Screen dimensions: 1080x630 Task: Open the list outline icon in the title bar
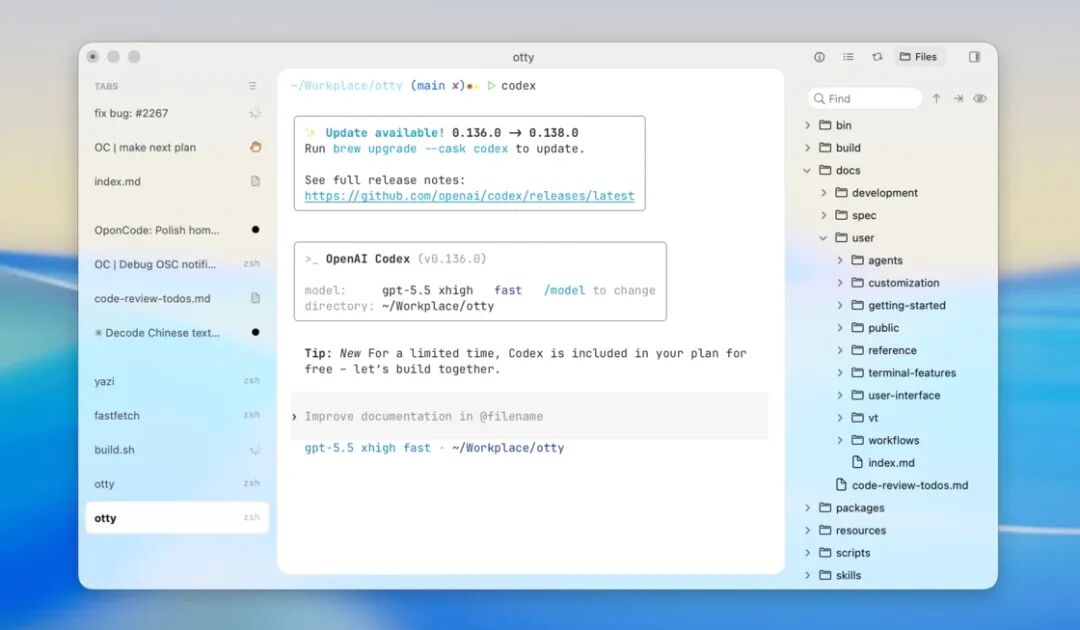click(848, 57)
